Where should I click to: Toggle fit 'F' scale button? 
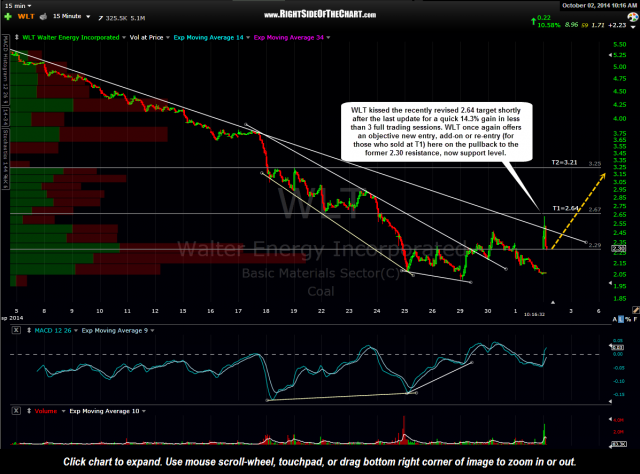coord(635,319)
